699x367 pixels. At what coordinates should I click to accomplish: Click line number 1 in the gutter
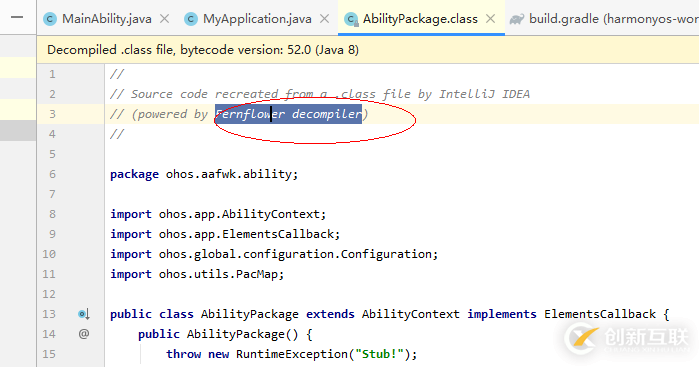[52, 74]
